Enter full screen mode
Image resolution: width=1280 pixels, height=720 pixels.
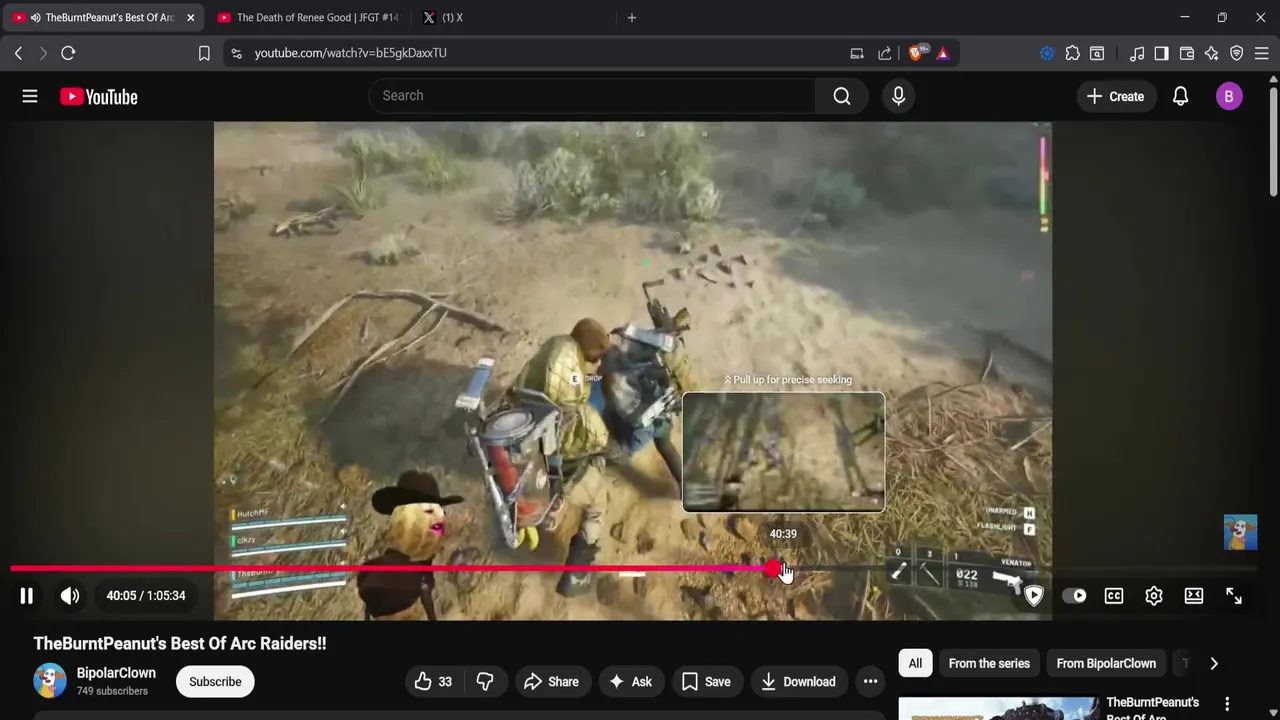coord(1233,596)
